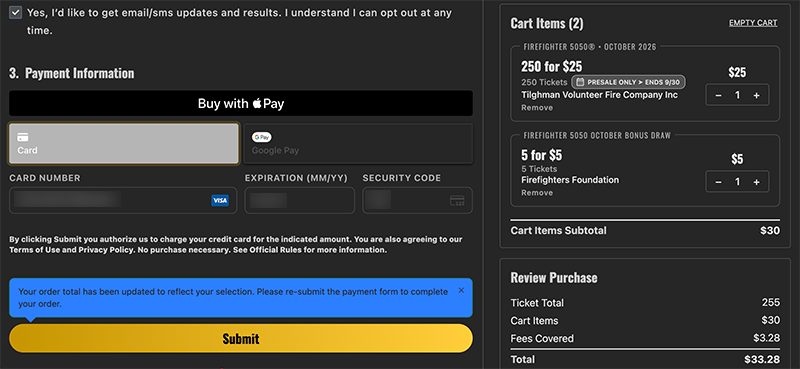This screenshot has width=800, height=369.
Task: Select the Card payment tab
Action: point(123,143)
